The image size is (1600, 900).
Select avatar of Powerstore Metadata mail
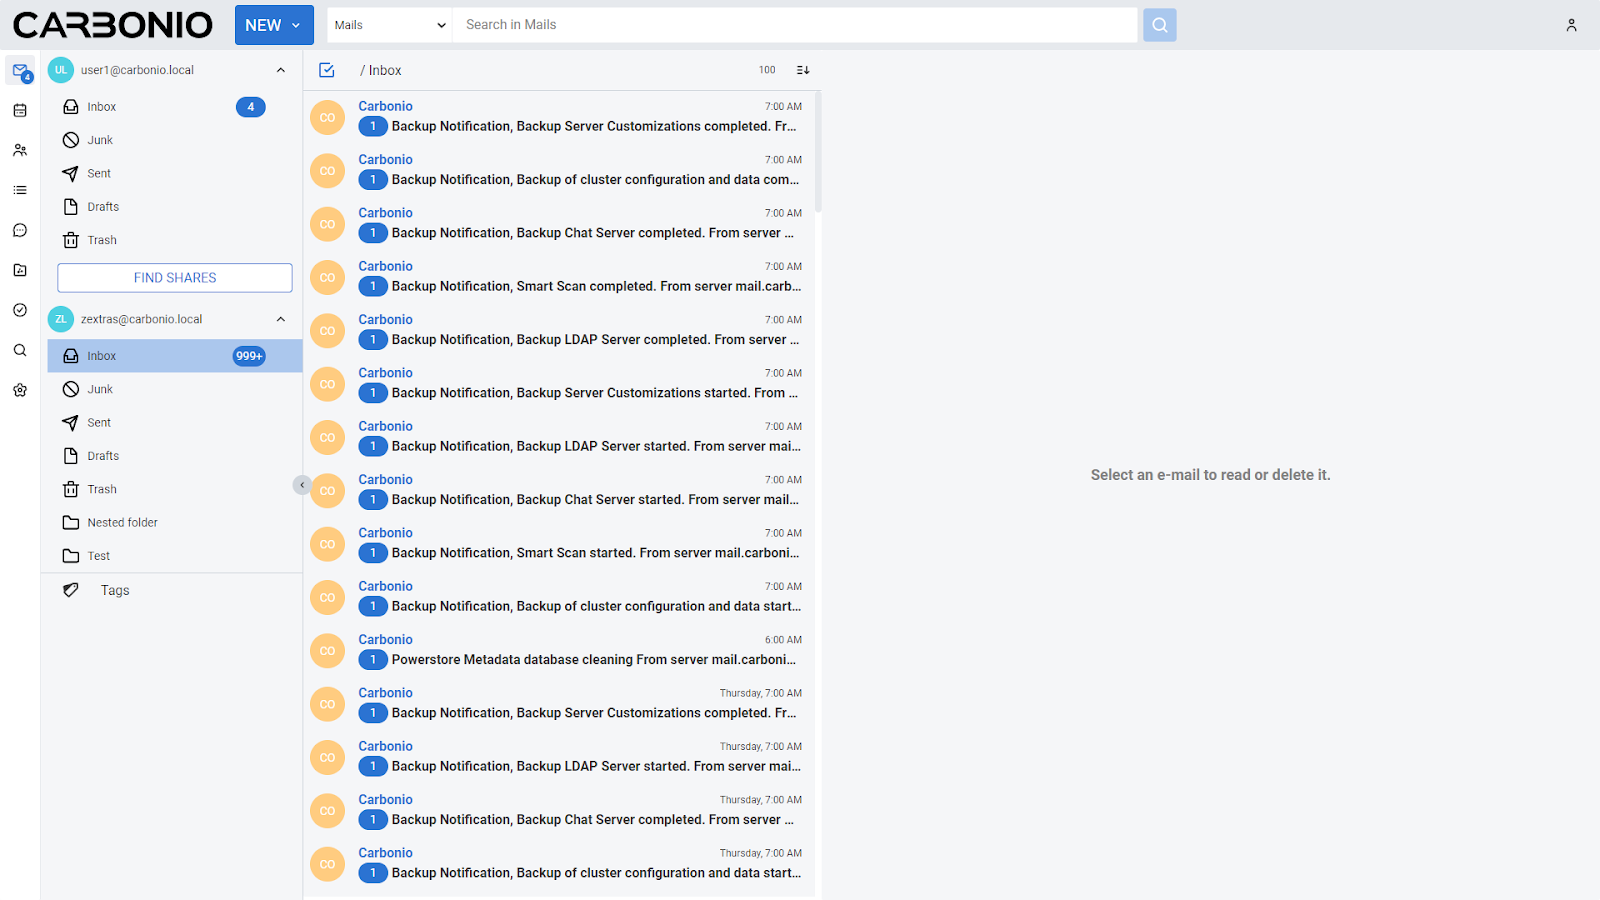[327, 651]
